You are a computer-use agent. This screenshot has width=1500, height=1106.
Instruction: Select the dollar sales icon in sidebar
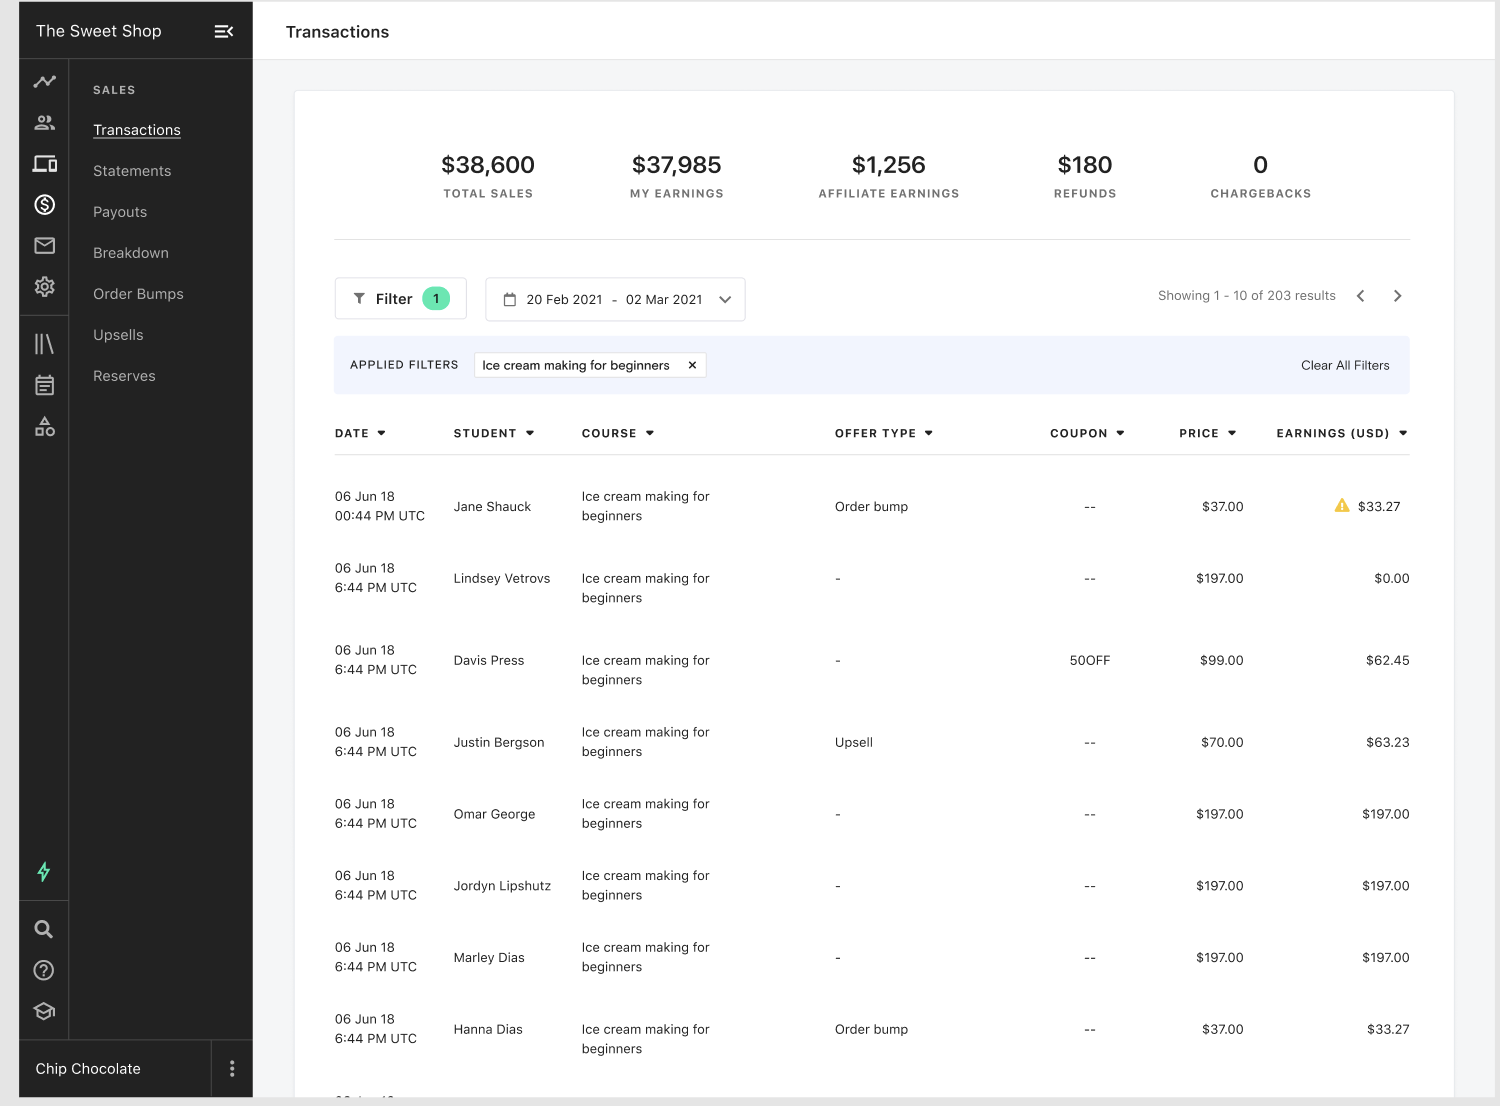point(44,204)
